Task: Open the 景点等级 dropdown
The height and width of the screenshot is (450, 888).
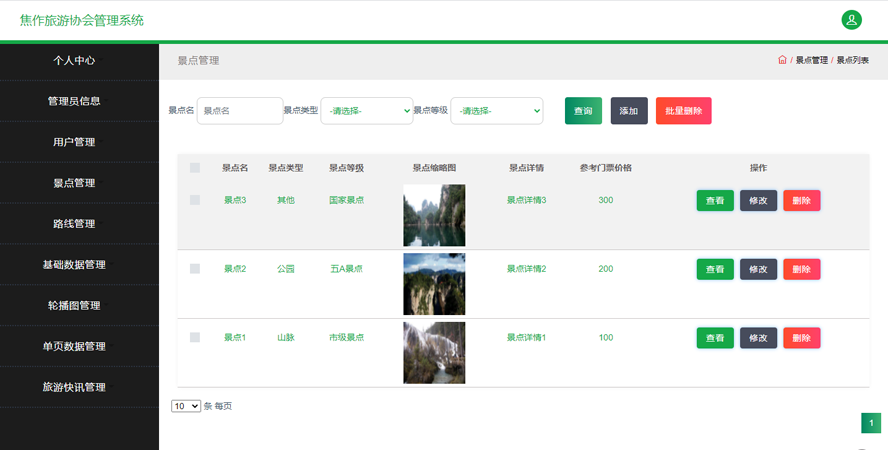Action: [497, 110]
